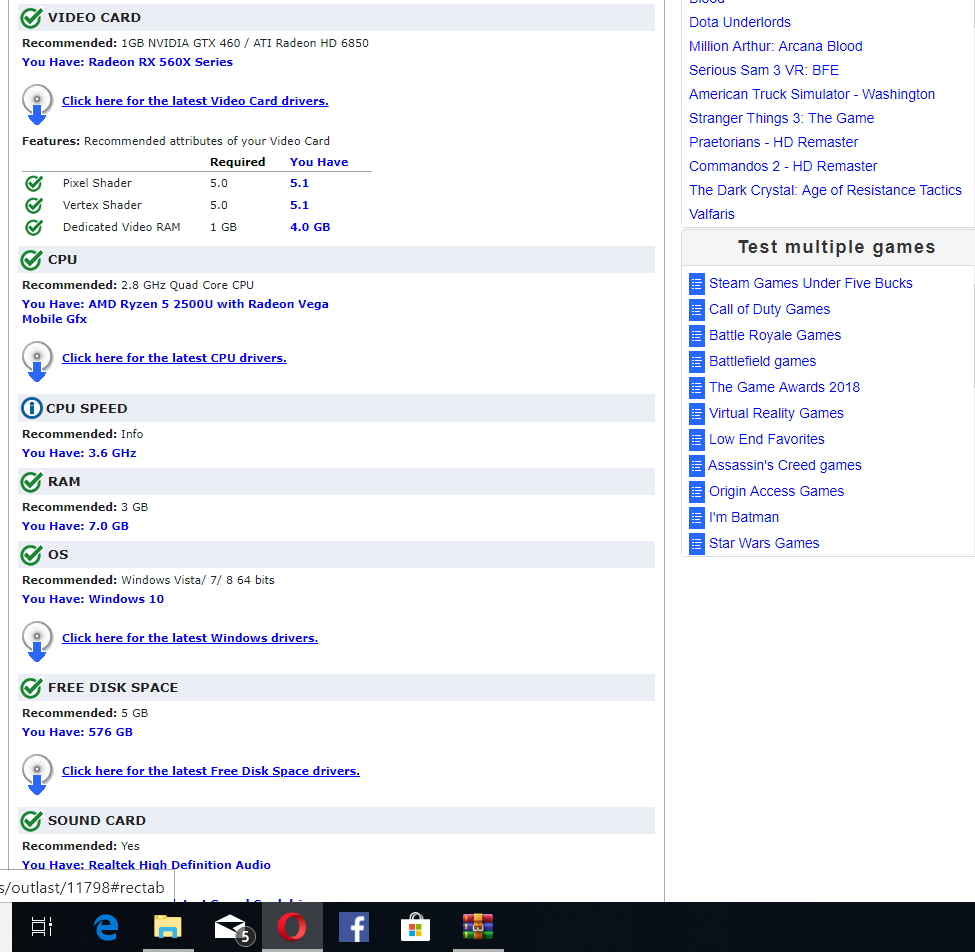The image size is (975, 952).
Task: Open Low End Favorites list
Action: point(767,439)
